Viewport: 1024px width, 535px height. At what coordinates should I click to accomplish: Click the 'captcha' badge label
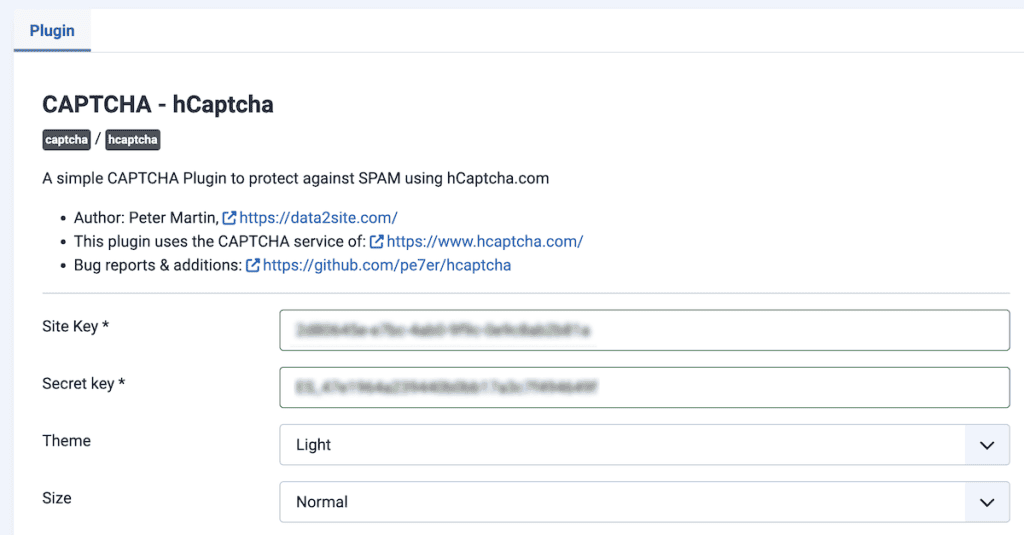click(x=67, y=140)
